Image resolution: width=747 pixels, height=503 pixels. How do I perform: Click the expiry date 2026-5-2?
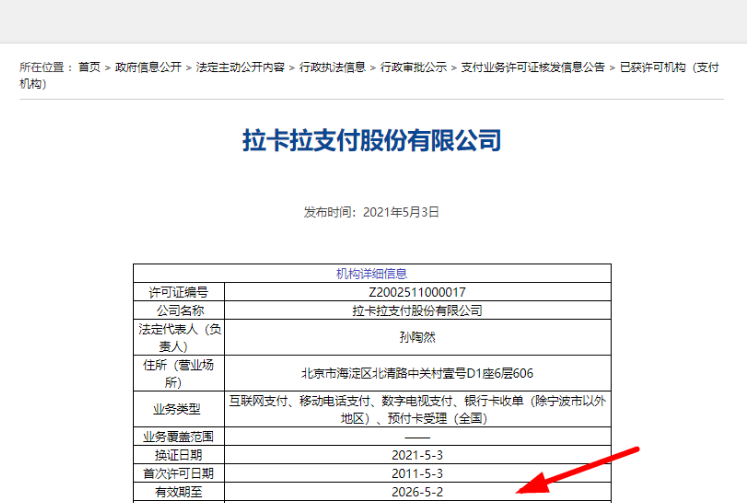pyautogui.click(x=417, y=492)
